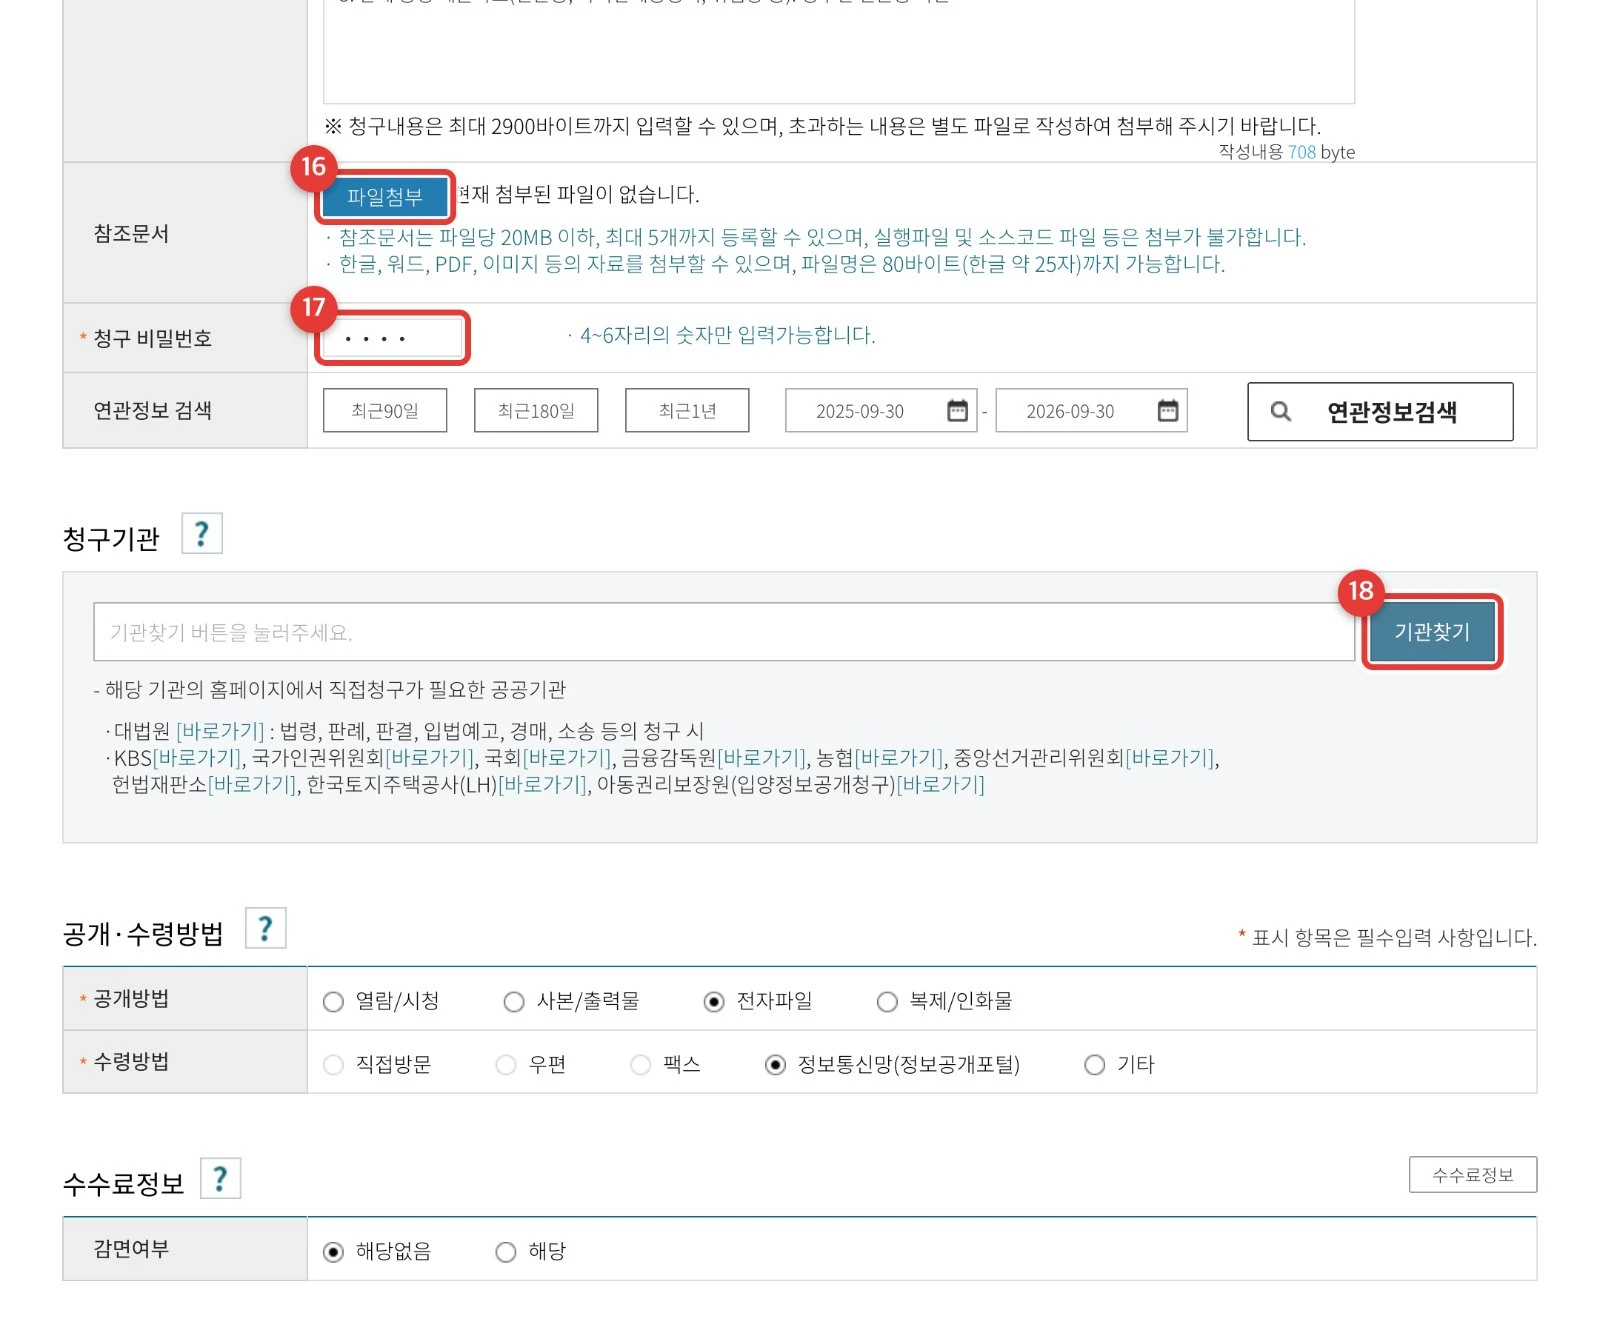
Task: Open 금융감독원 바로가기 link
Action: point(762,758)
